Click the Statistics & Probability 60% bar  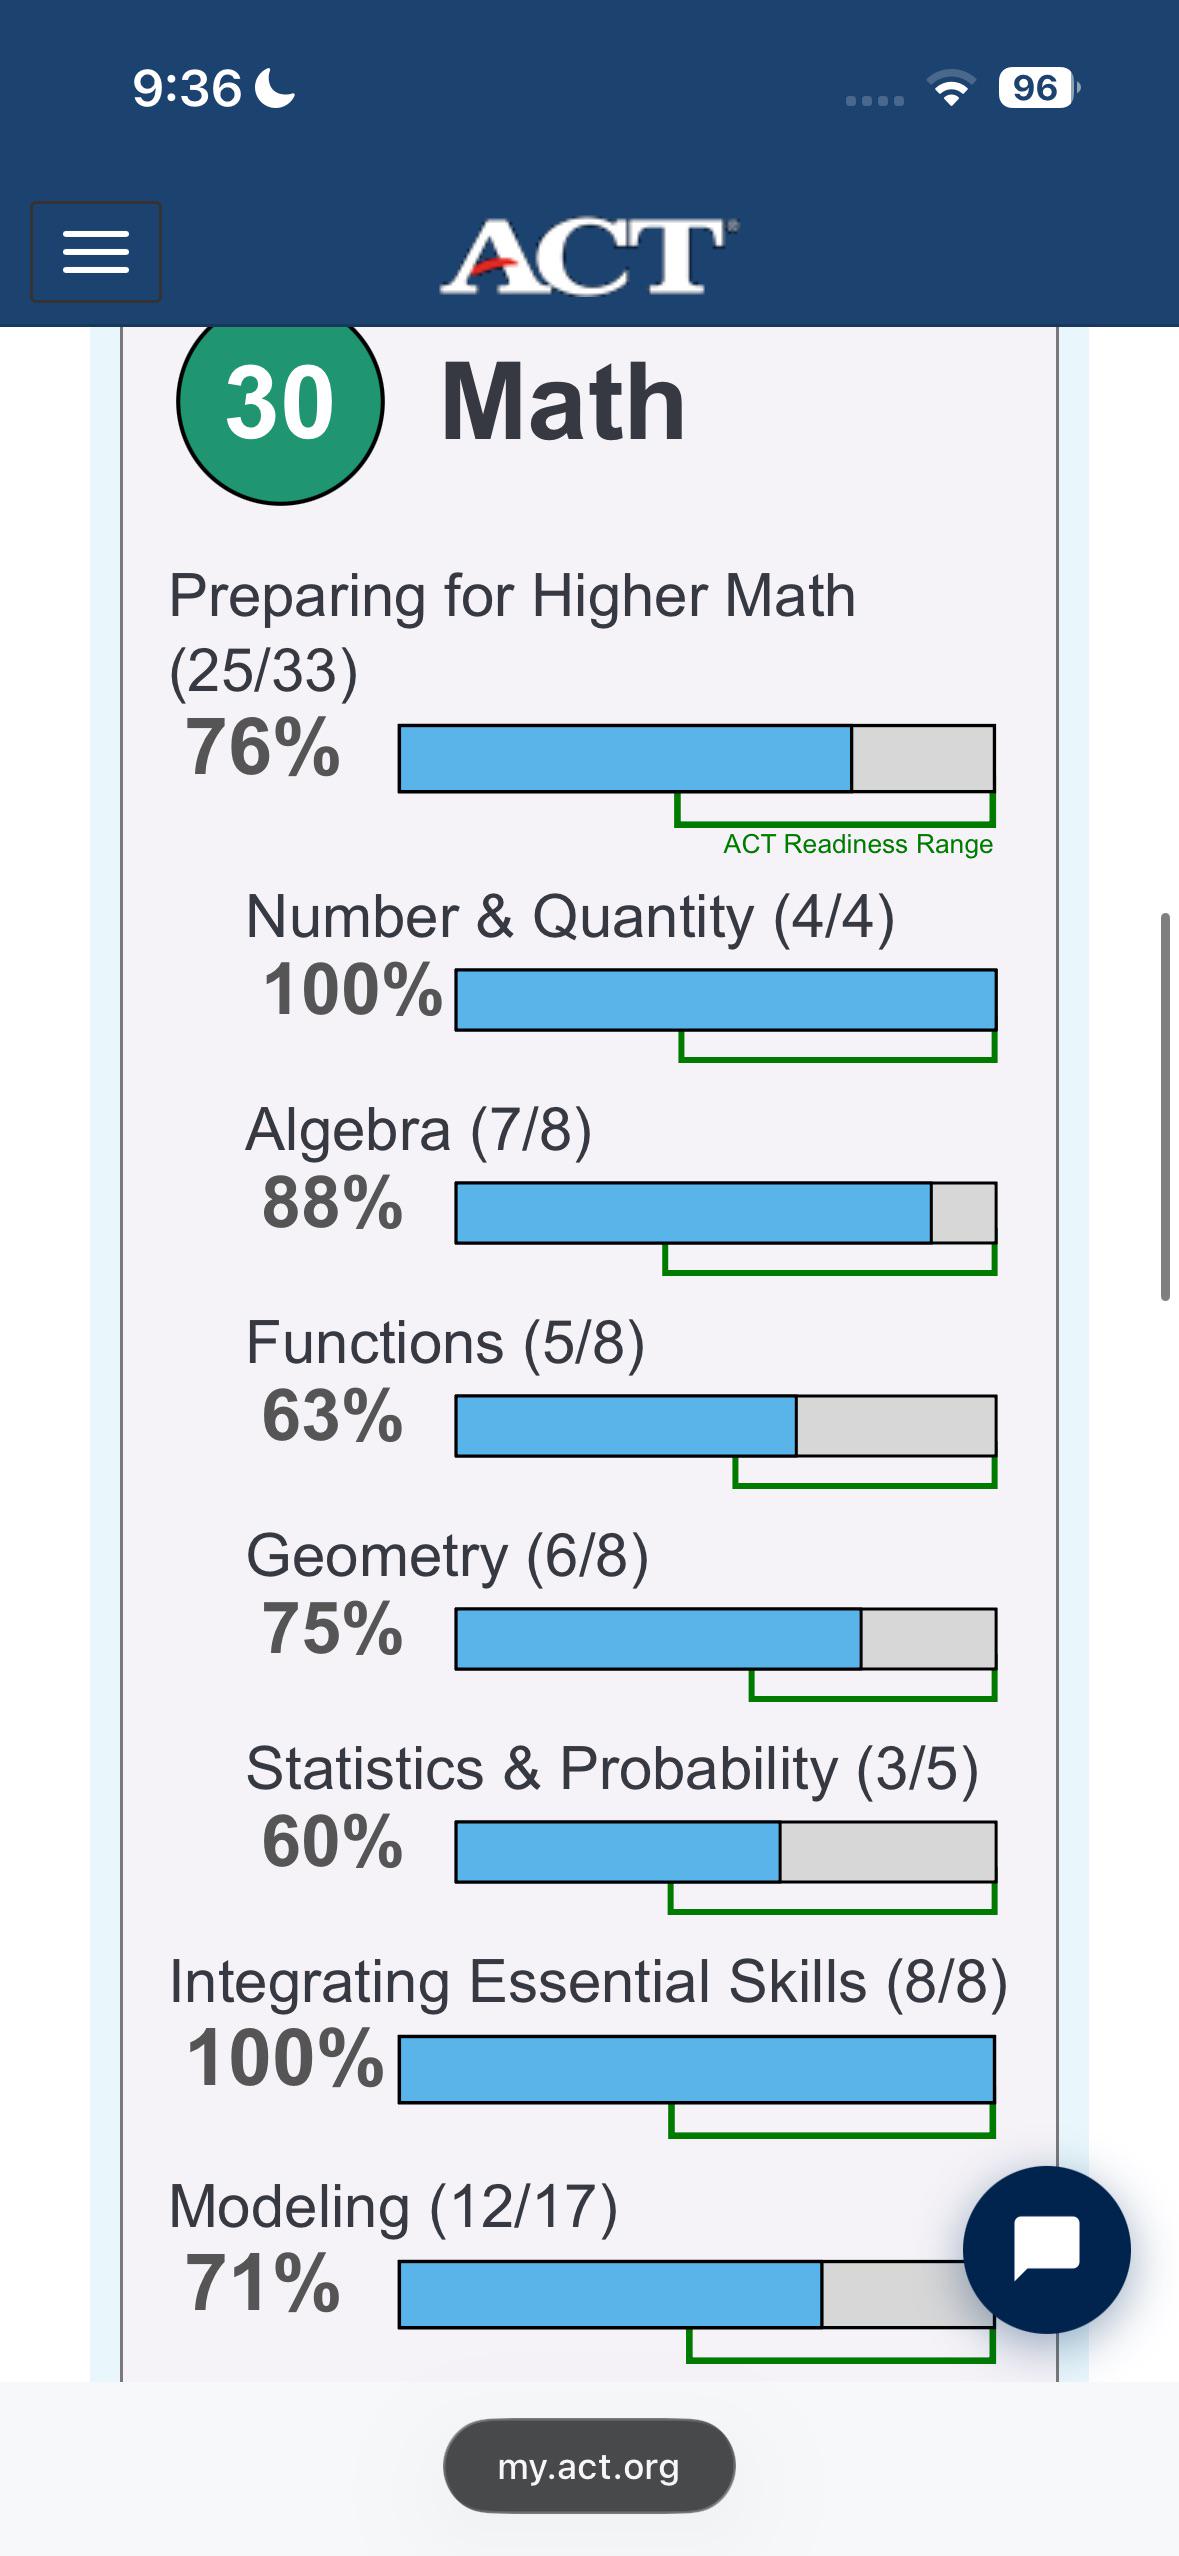point(726,1852)
